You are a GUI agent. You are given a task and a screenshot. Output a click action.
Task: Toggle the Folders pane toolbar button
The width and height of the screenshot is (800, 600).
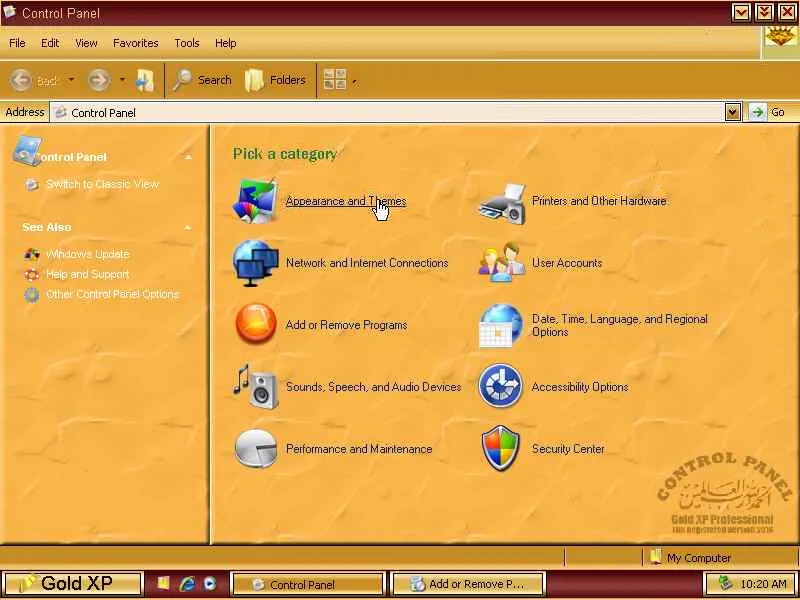coord(276,80)
